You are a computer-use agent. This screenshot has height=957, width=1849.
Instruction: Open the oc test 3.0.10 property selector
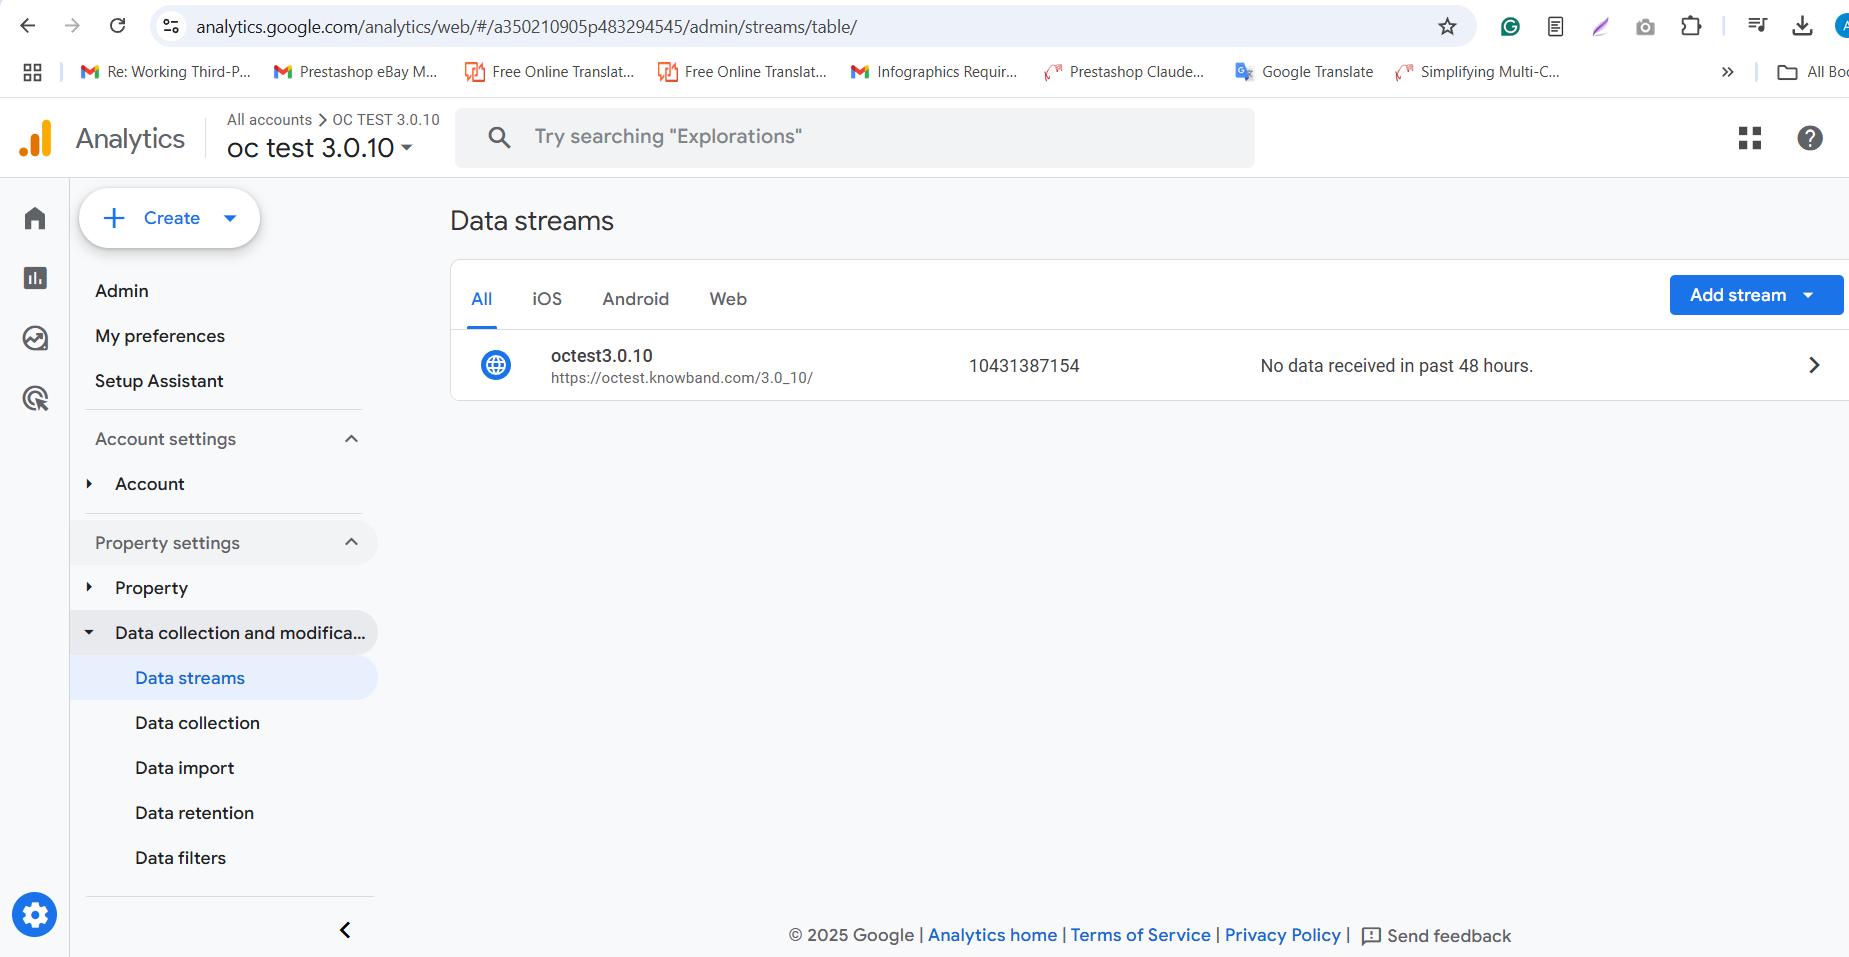(320, 148)
